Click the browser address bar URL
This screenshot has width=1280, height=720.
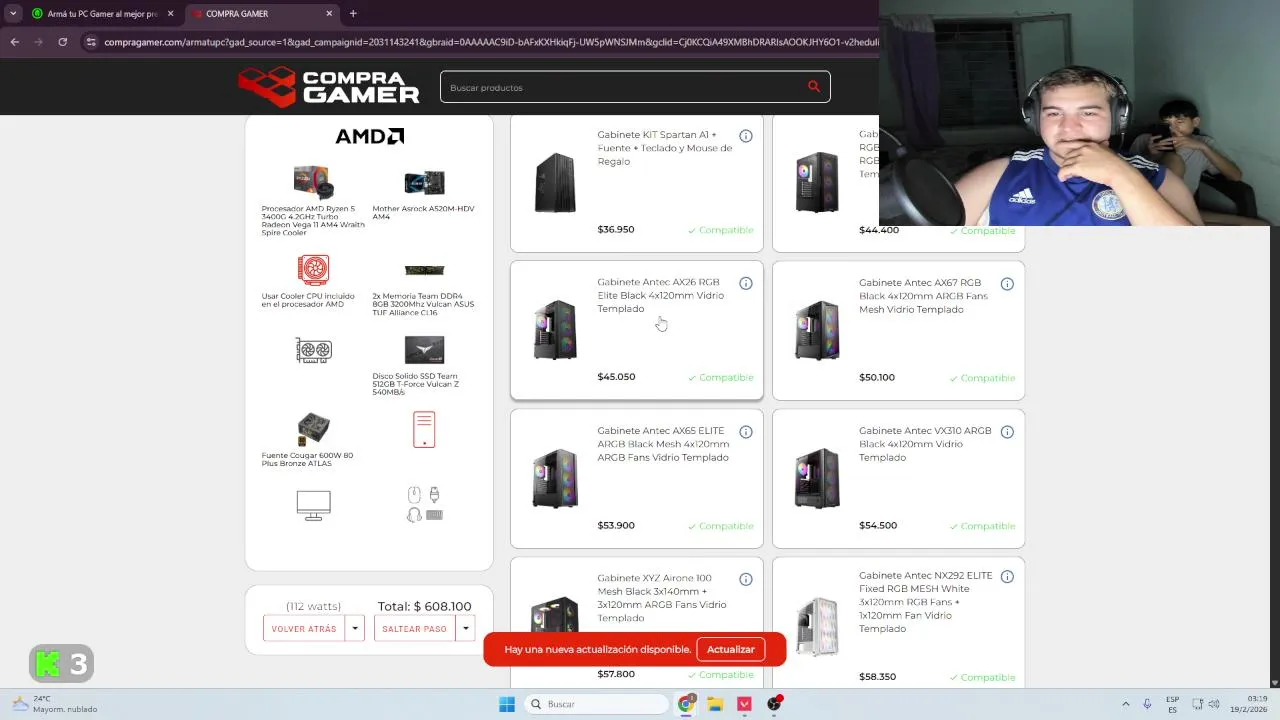click(x=490, y=42)
